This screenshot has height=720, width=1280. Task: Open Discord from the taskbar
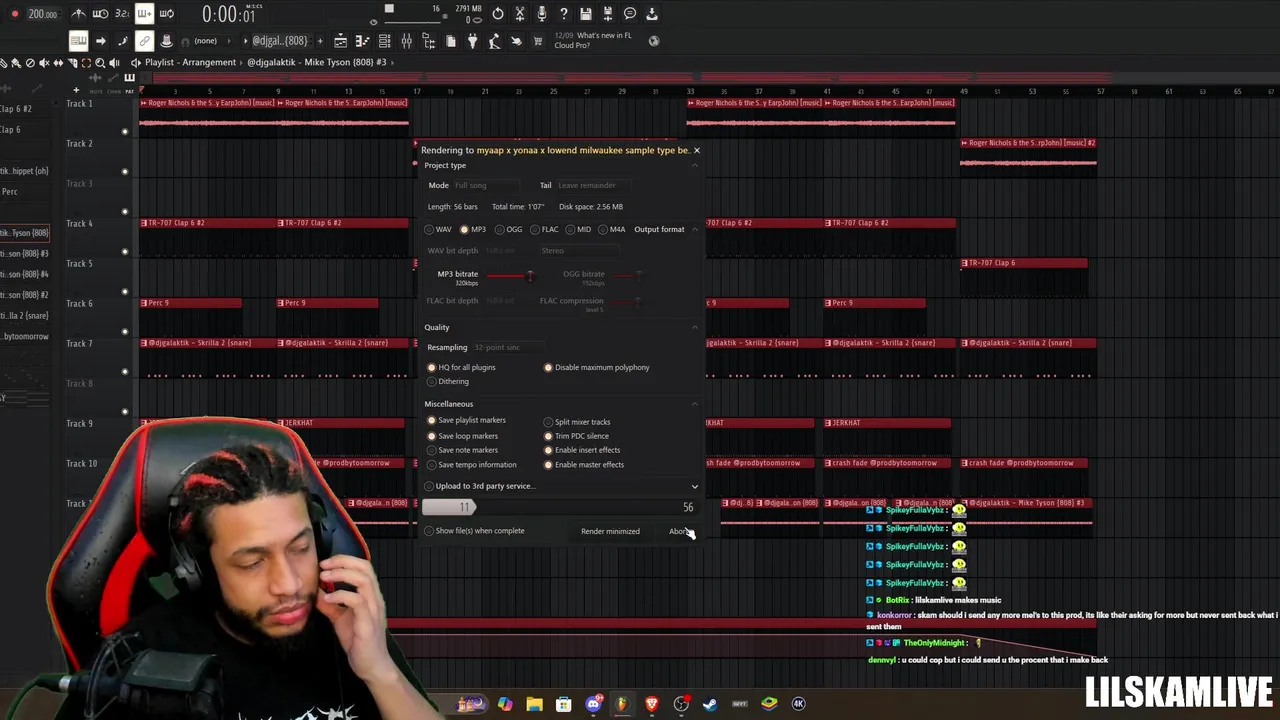[x=593, y=704]
